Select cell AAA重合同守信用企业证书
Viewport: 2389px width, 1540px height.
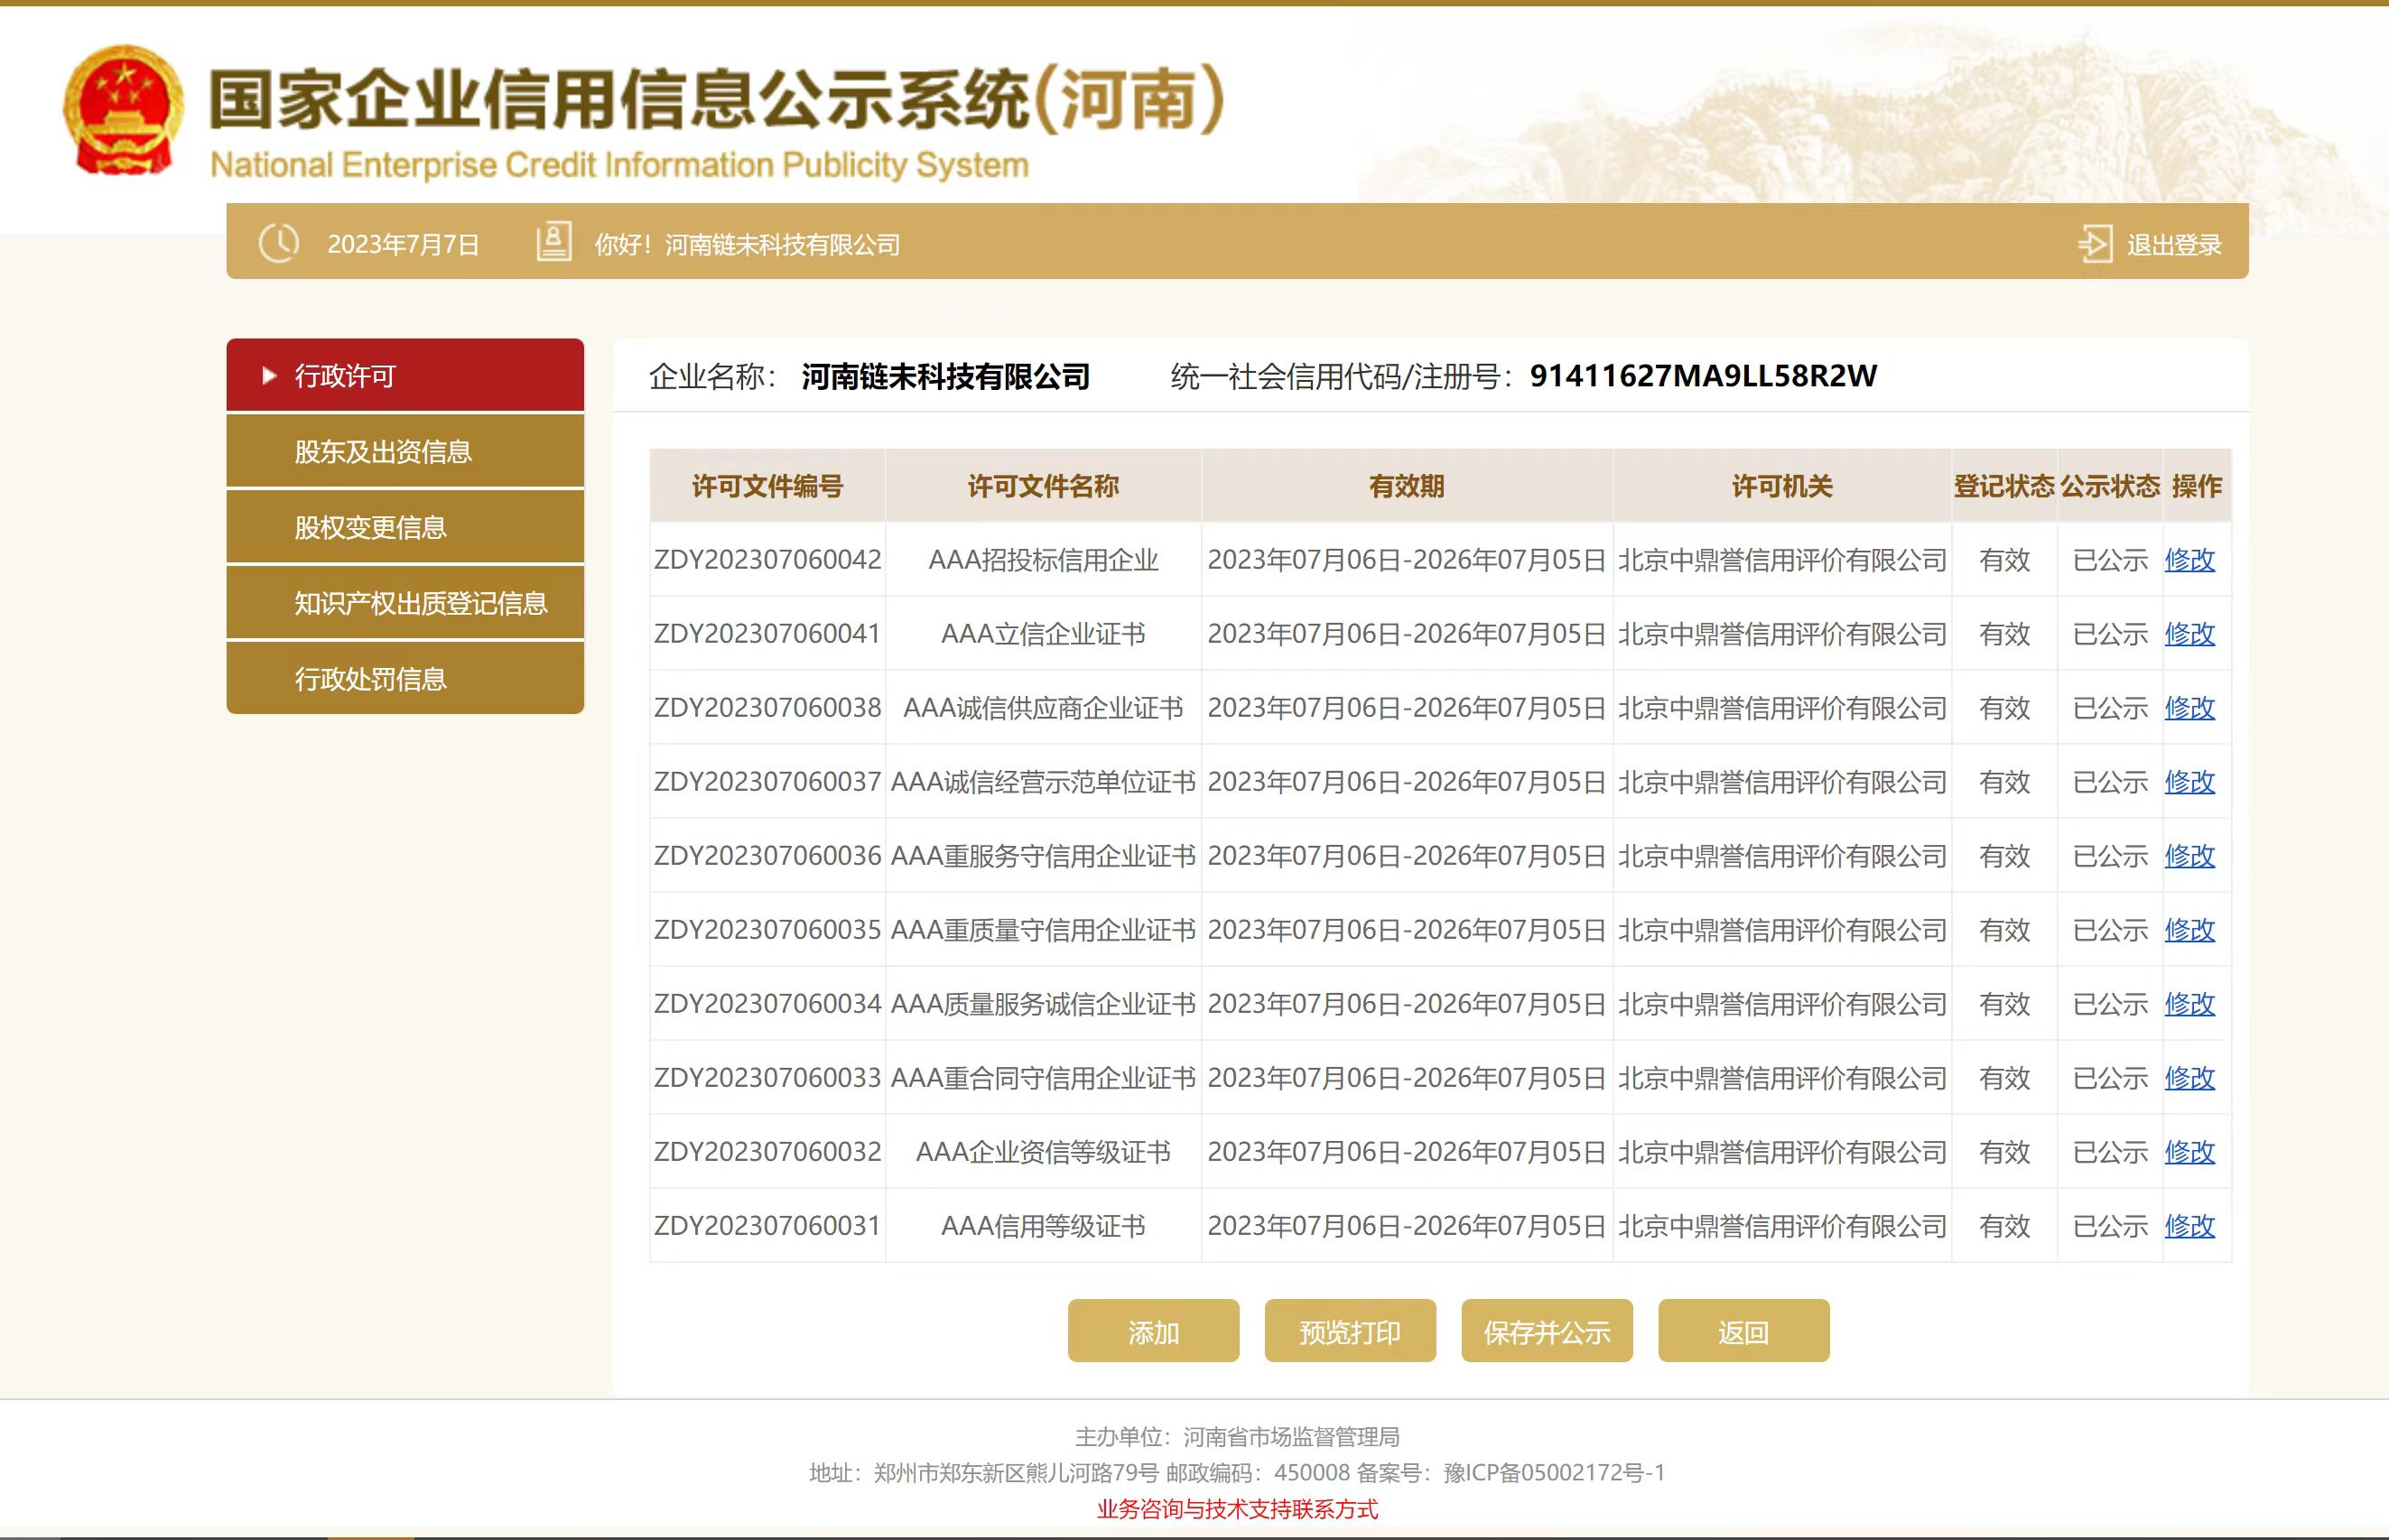(x=1043, y=1078)
